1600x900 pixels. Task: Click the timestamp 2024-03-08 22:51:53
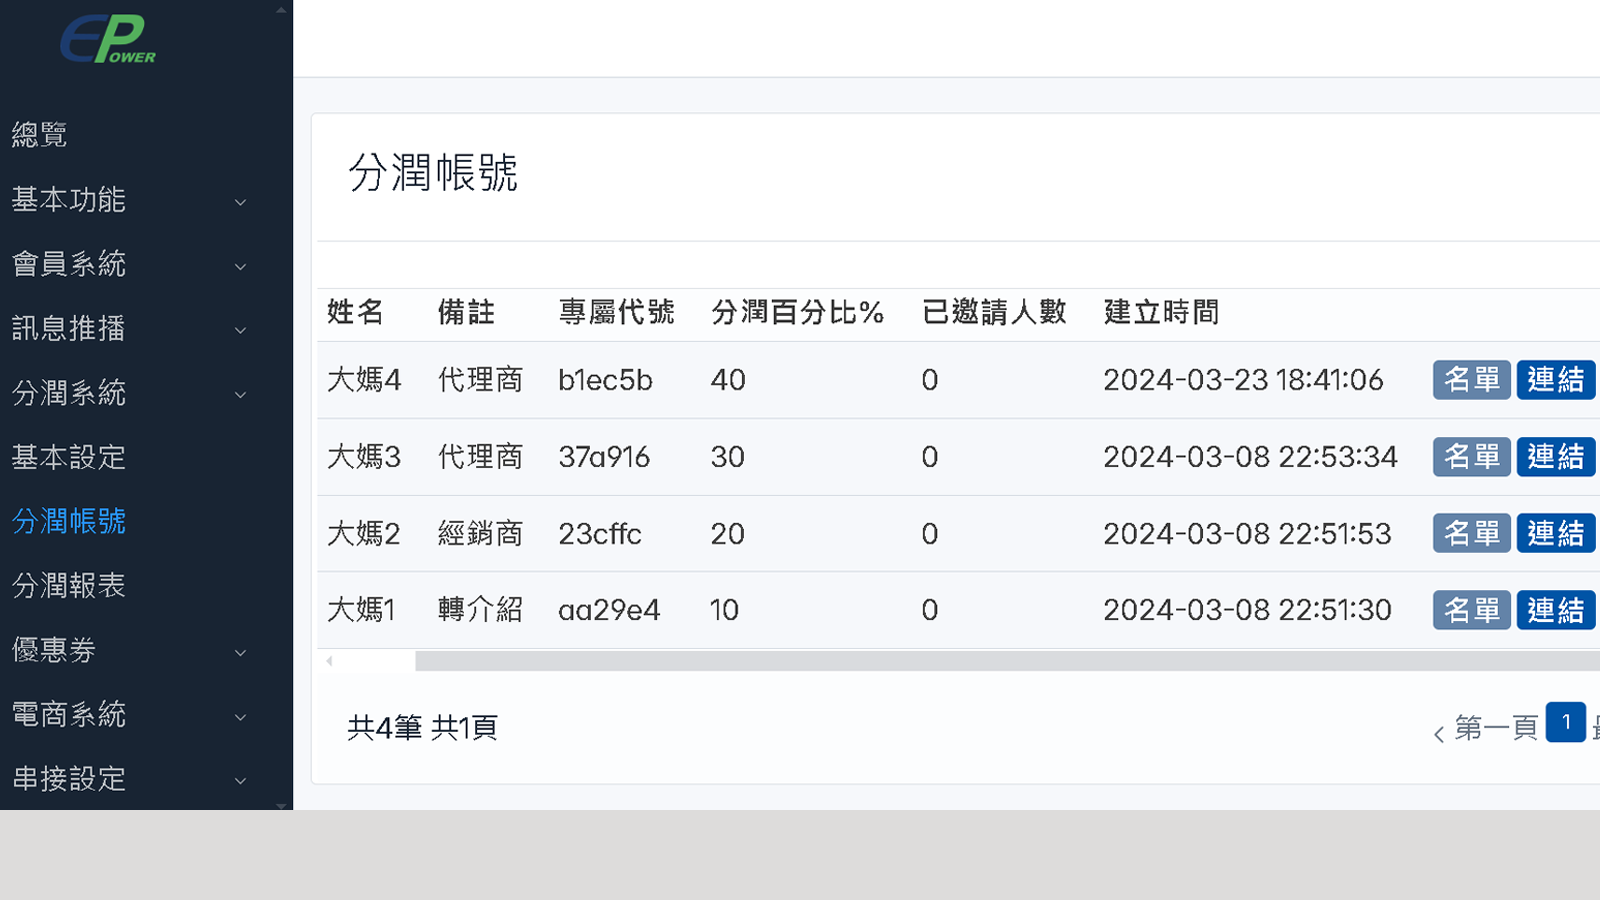(1247, 534)
